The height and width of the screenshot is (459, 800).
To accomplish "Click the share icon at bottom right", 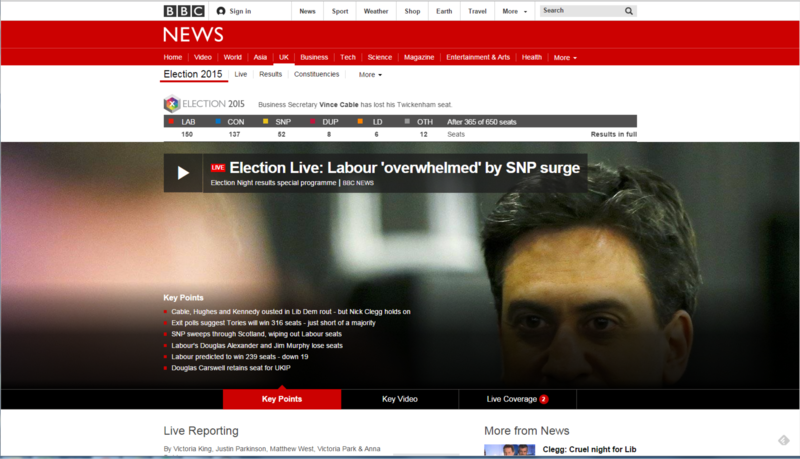I will 784,440.
